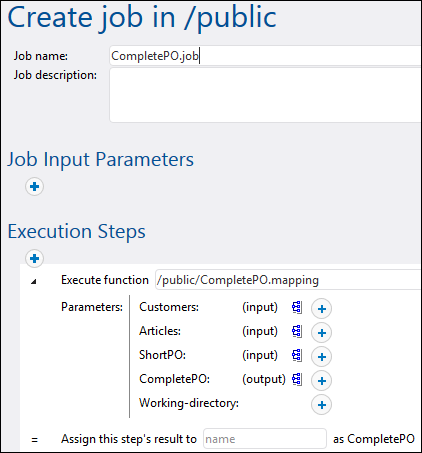The height and width of the screenshot is (453, 422).
Task: Click the Execution Steps heading
Action: tap(76, 231)
